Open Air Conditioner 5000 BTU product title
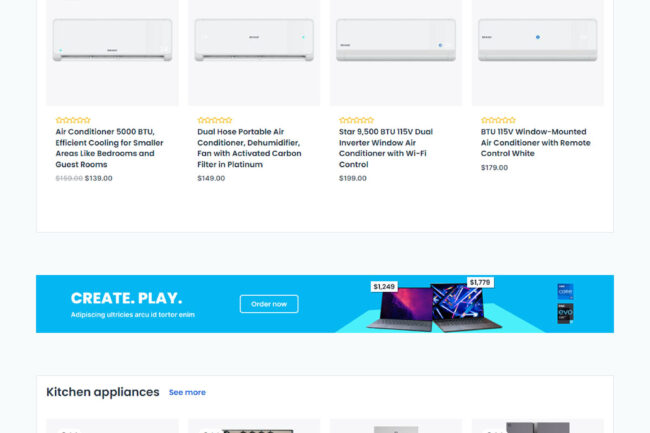 [x=109, y=148]
